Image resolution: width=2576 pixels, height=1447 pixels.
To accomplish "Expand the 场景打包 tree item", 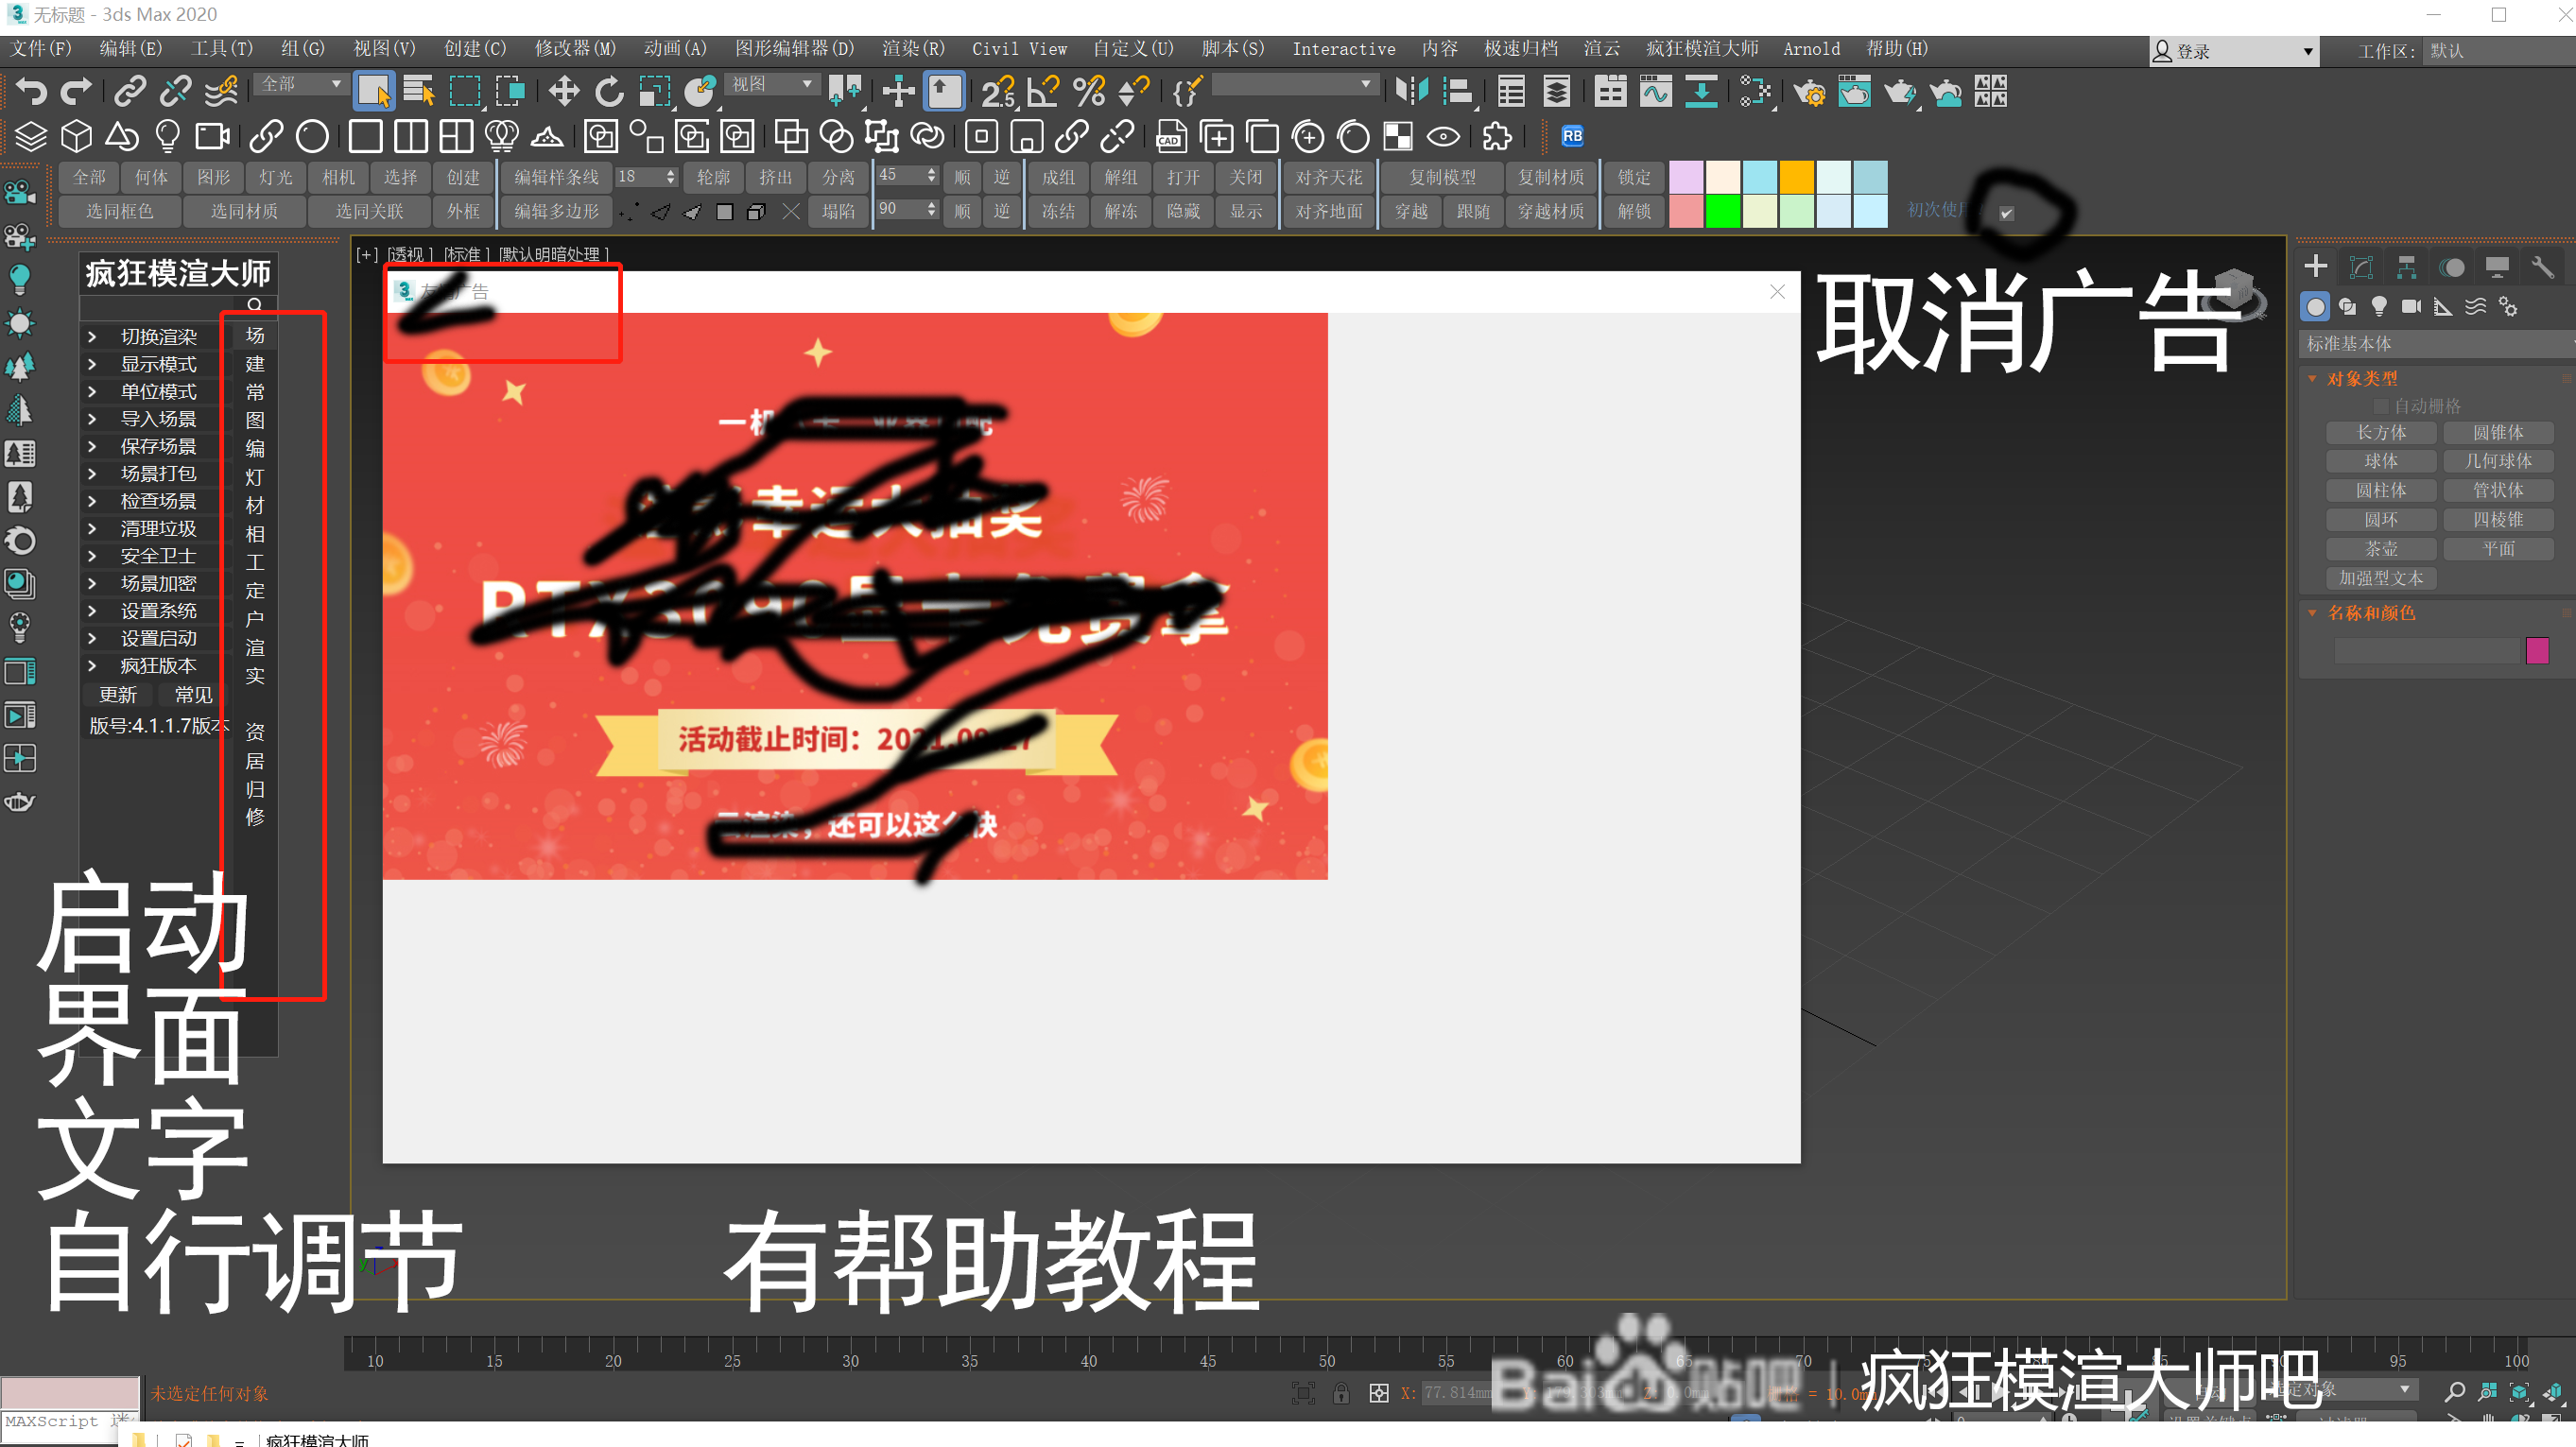I will tap(92, 474).
